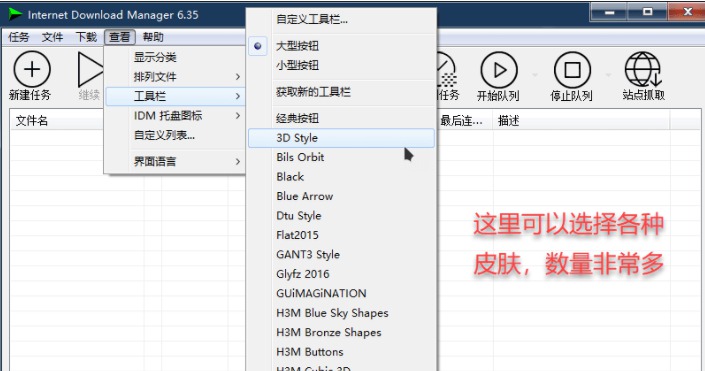Select the Dtu Style skin
The width and height of the screenshot is (705, 371).
pos(342,215)
